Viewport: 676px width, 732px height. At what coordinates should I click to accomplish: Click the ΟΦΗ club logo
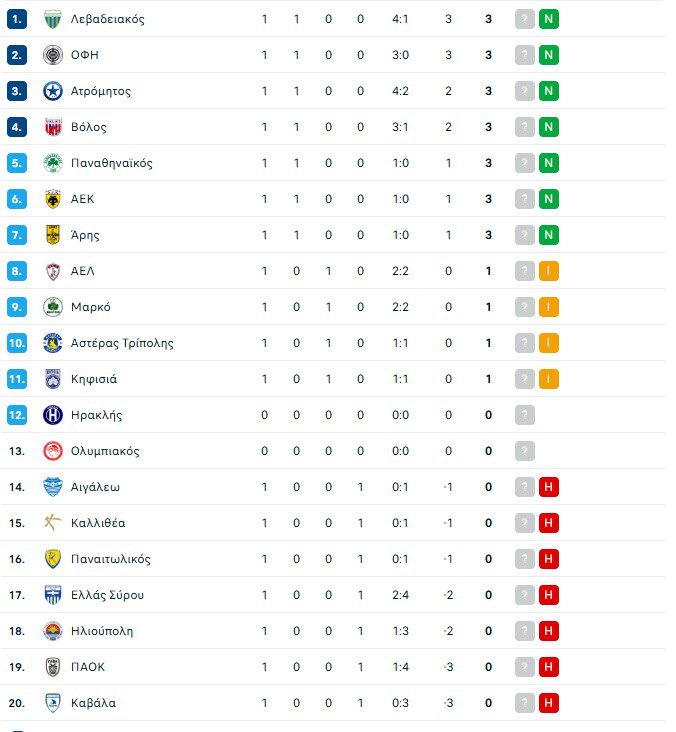coord(53,55)
